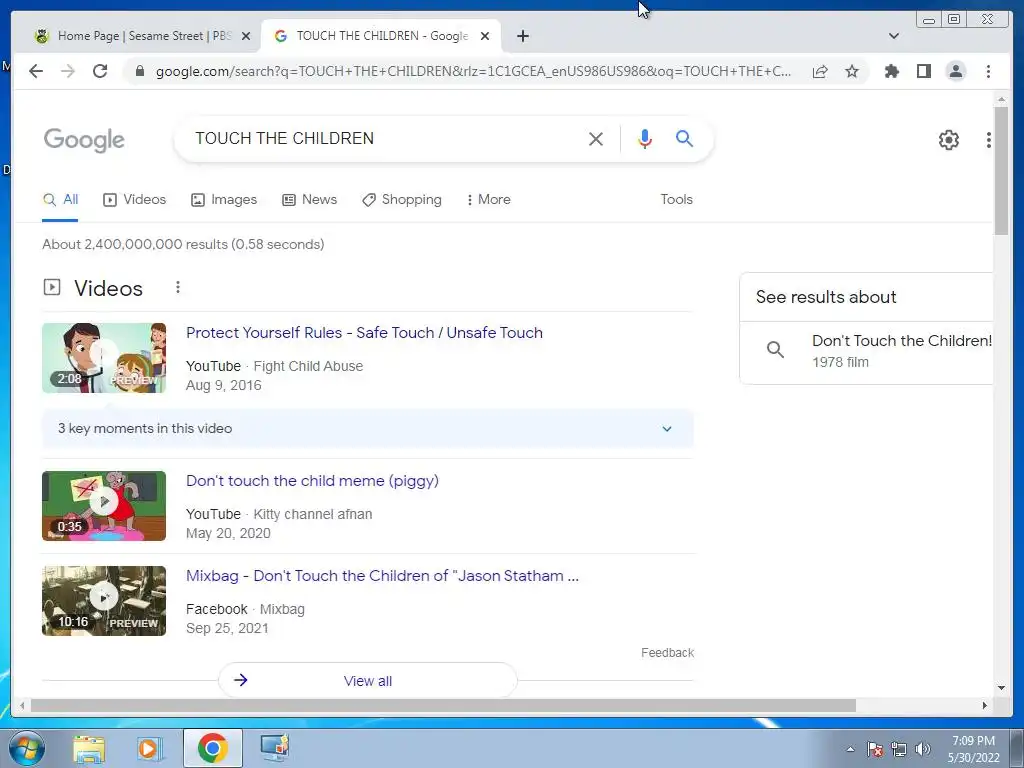Open Chrome's three-dot menu
The width and height of the screenshot is (1024, 768).
tap(988, 71)
